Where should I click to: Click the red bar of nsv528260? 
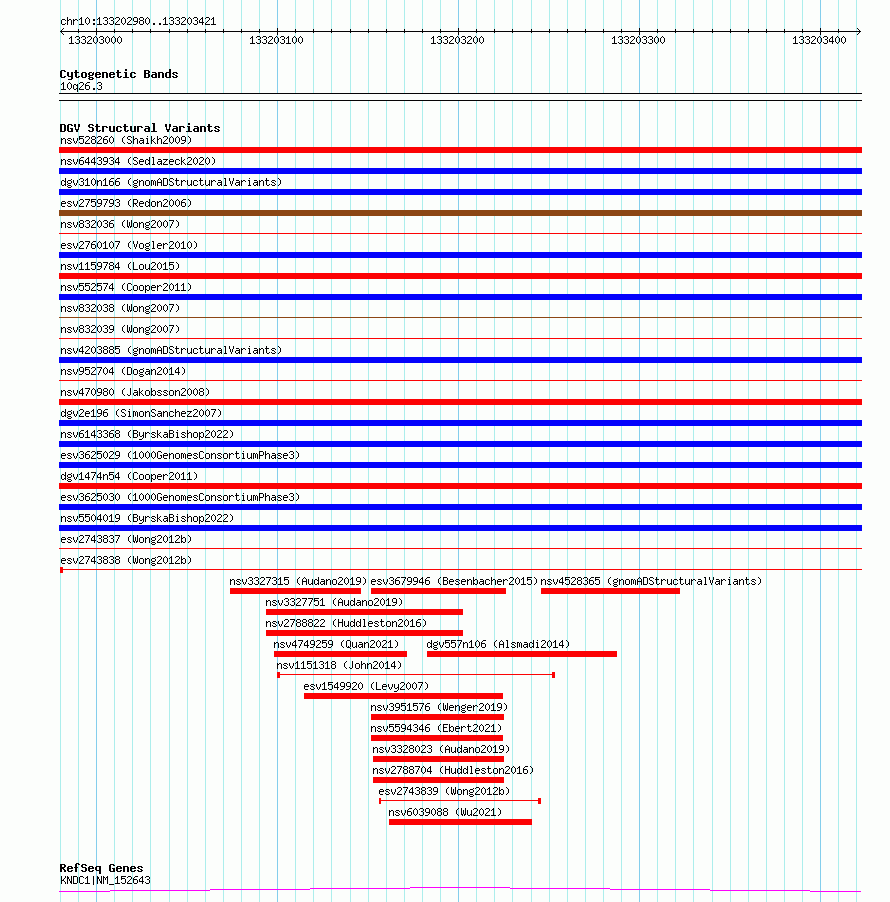tap(460, 150)
